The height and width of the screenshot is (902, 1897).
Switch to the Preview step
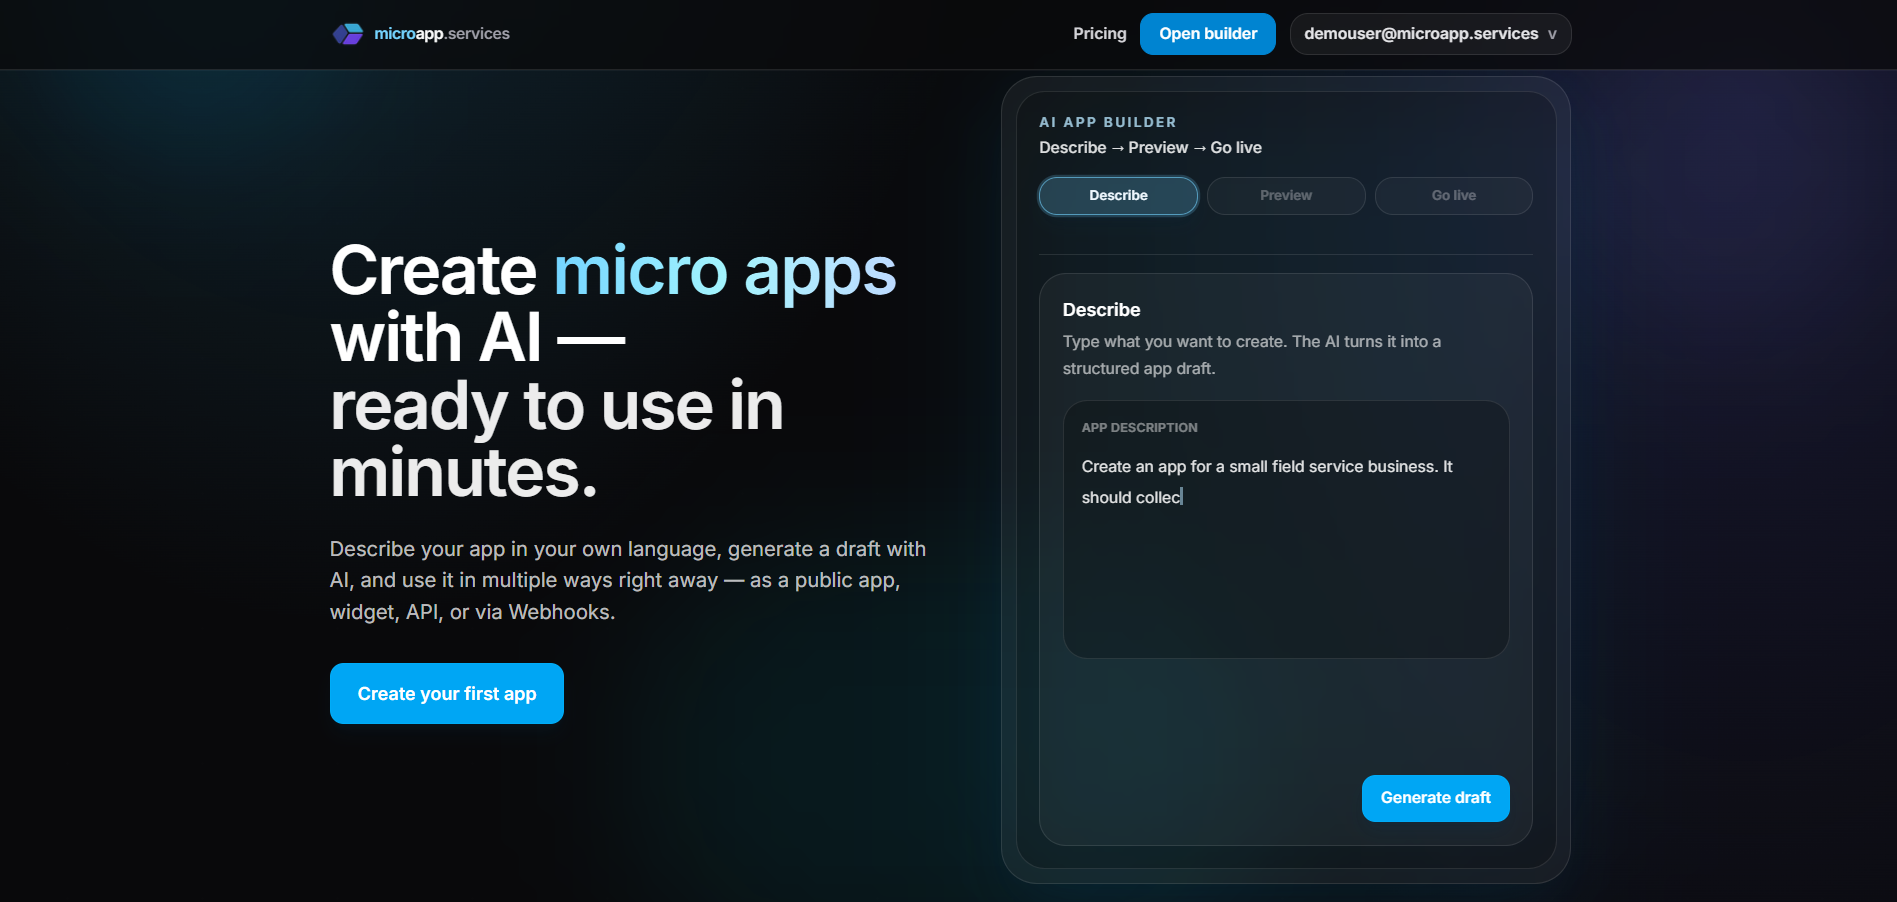pos(1285,195)
